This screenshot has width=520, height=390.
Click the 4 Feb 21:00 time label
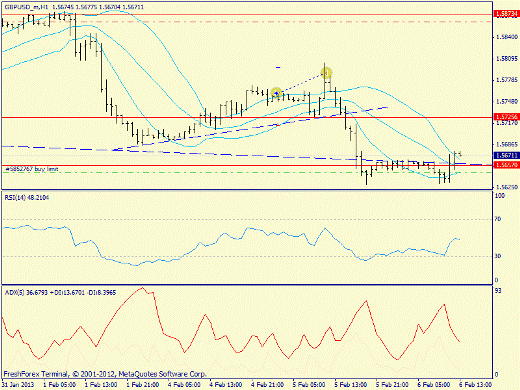coord(267,384)
